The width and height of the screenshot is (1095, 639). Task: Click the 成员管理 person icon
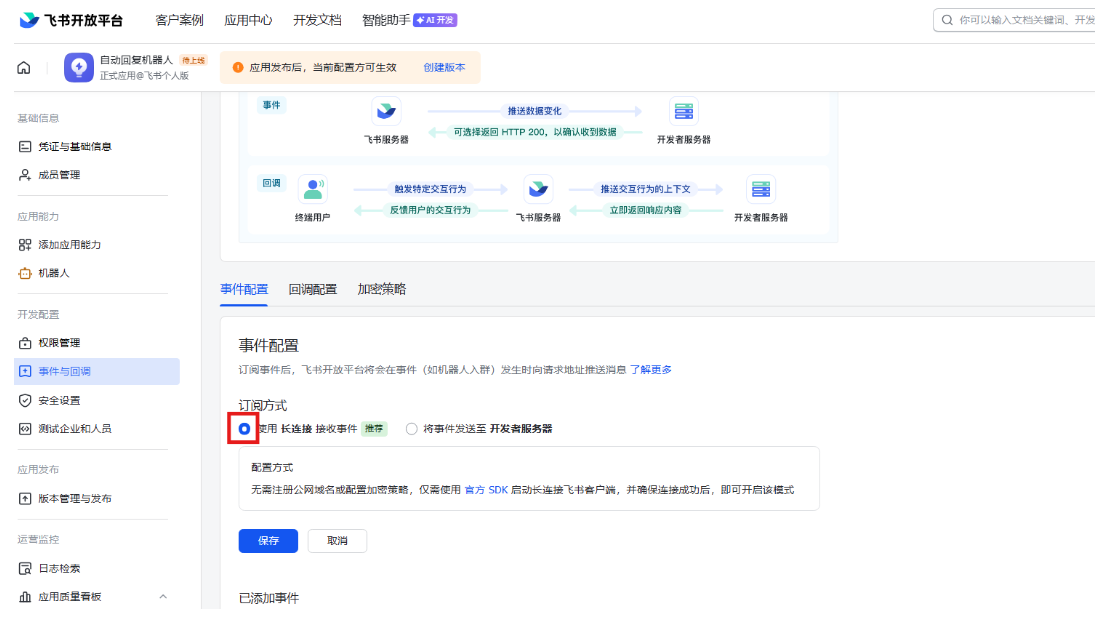point(25,175)
